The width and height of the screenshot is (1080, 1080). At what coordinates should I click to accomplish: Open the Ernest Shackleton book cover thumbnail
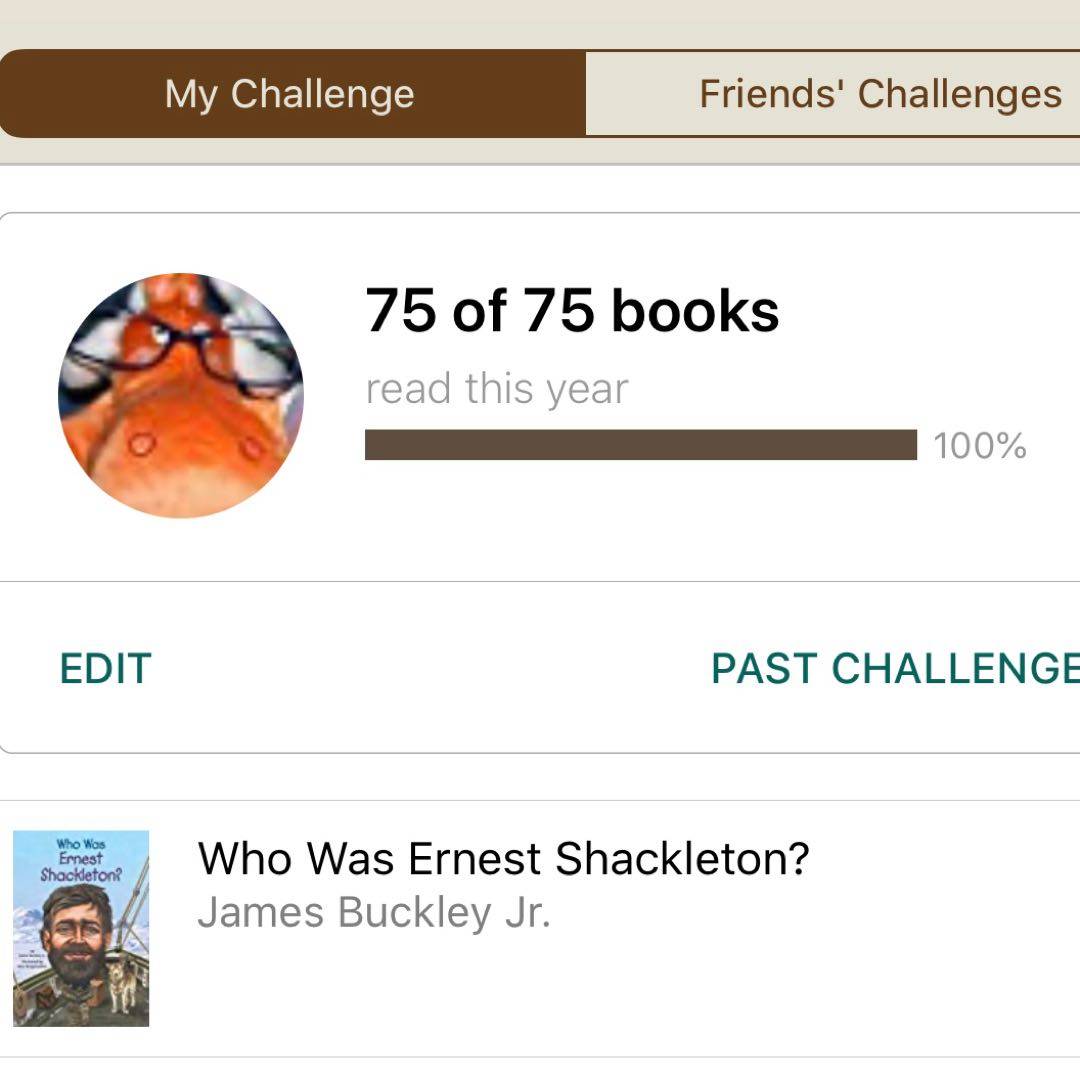coord(81,928)
